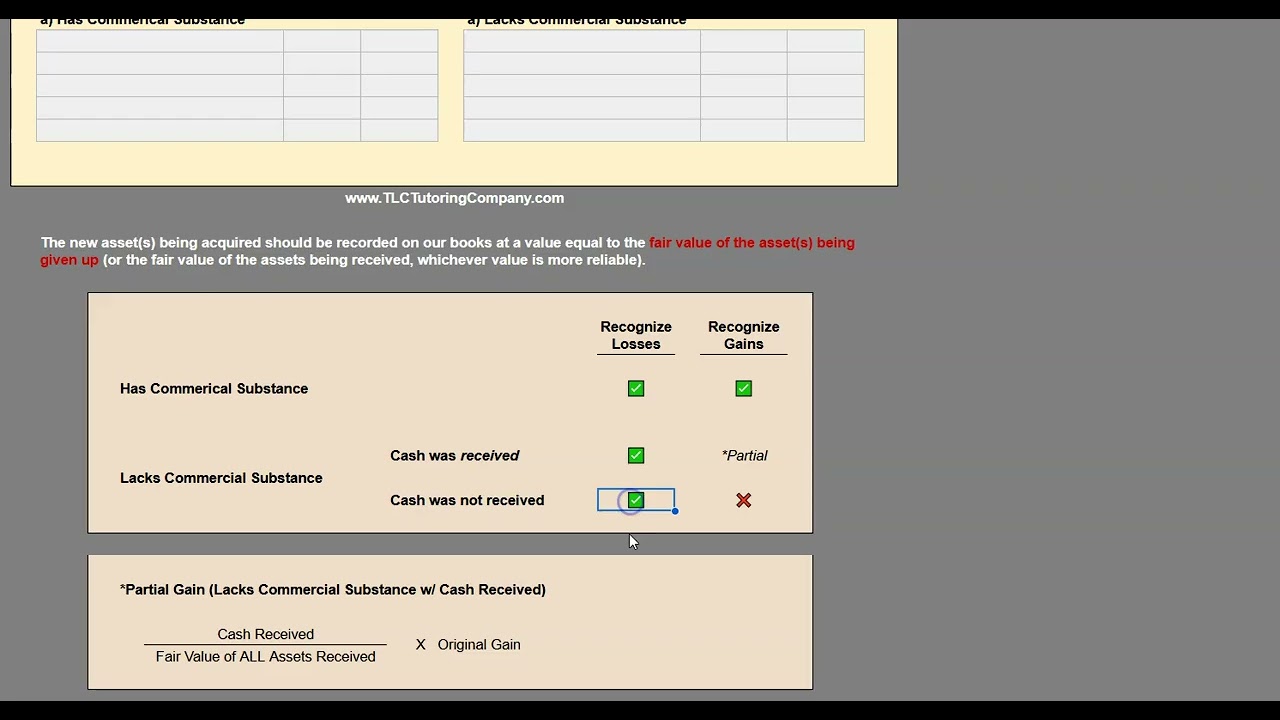Click the Lacks Commercial Substance row label
The height and width of the screenshot is (720, 1280).
(221, 478)
